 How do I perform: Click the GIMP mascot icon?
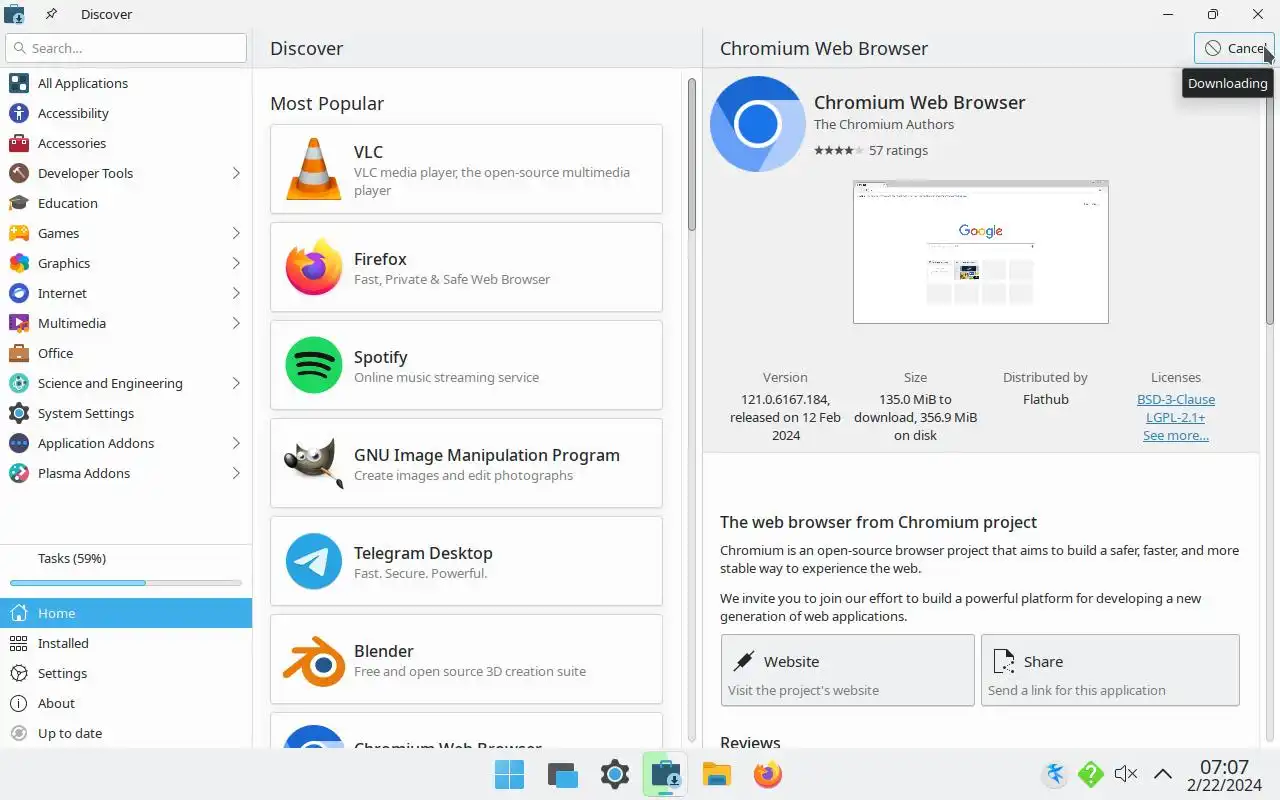pos(314,463)
